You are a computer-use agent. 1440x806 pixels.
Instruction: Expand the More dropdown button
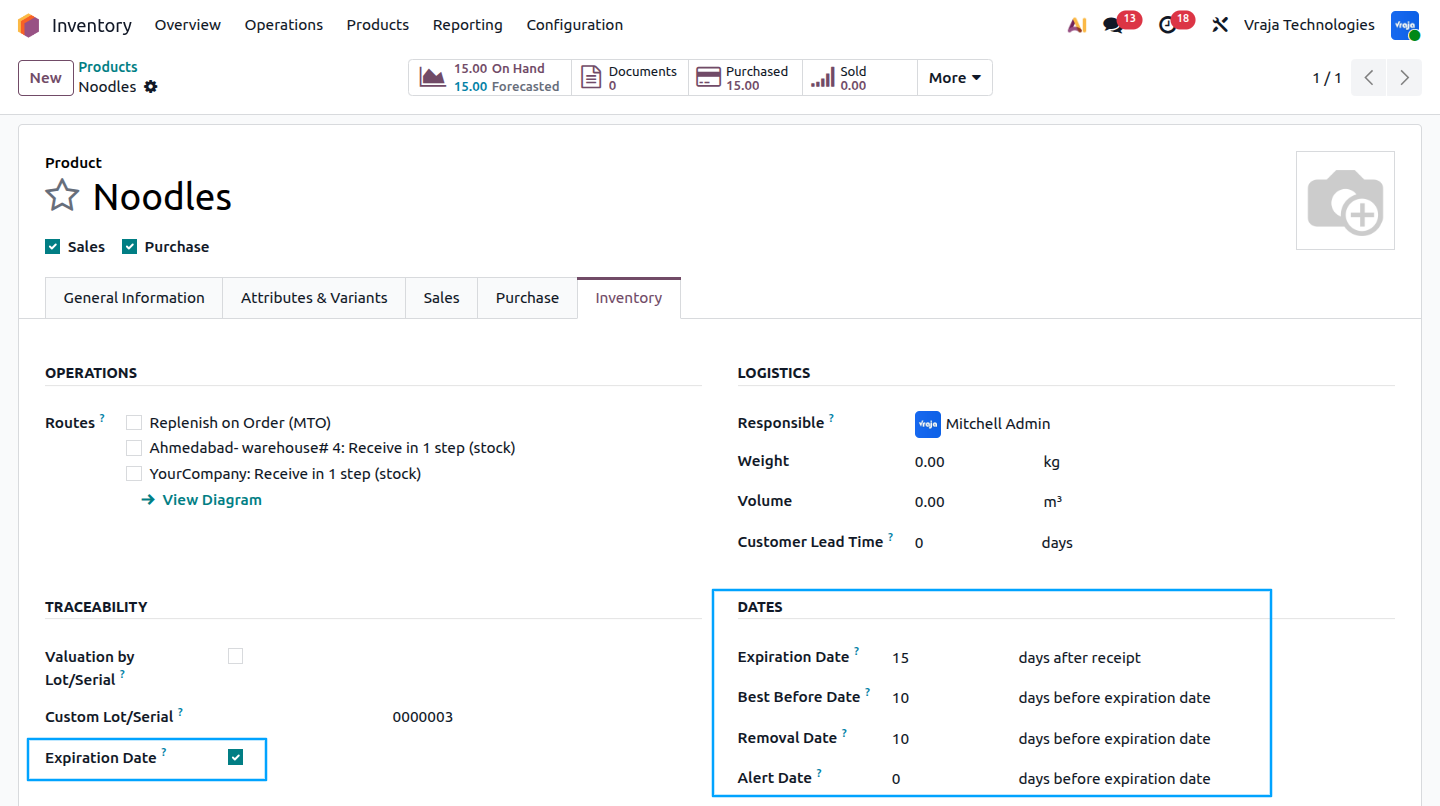coord(955,78)
